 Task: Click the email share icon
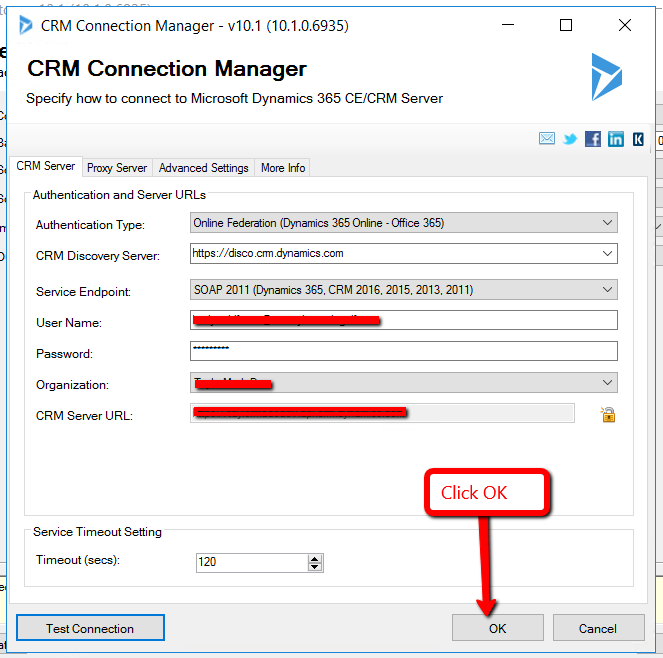pyautogui.click(x=547, y=138)
